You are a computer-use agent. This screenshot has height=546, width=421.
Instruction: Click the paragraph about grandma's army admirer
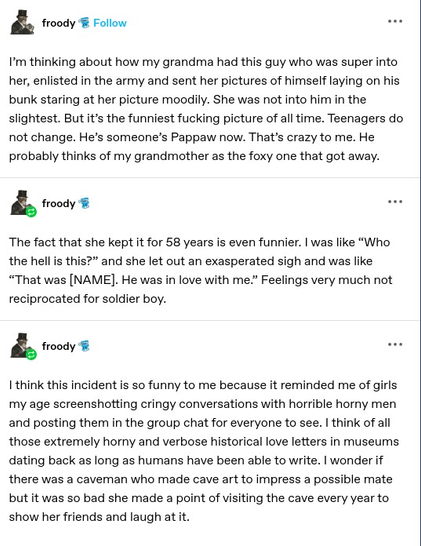206,109
